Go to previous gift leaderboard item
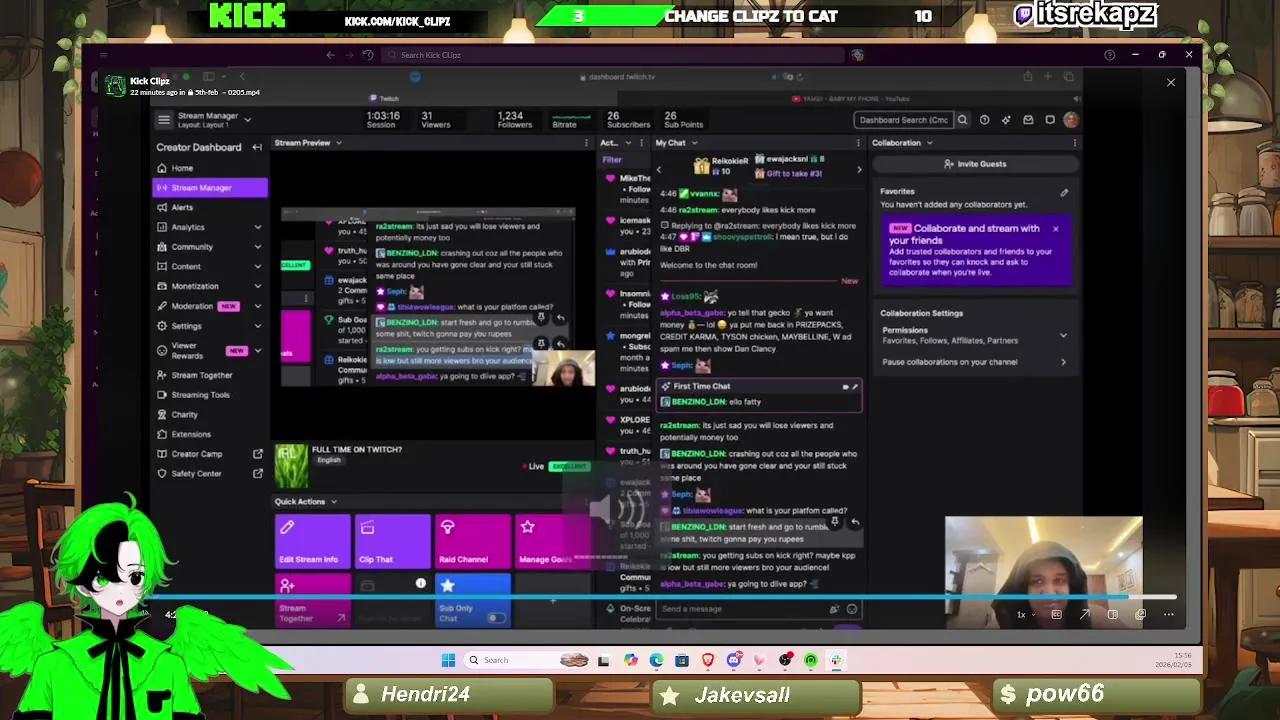 point(658,169)
